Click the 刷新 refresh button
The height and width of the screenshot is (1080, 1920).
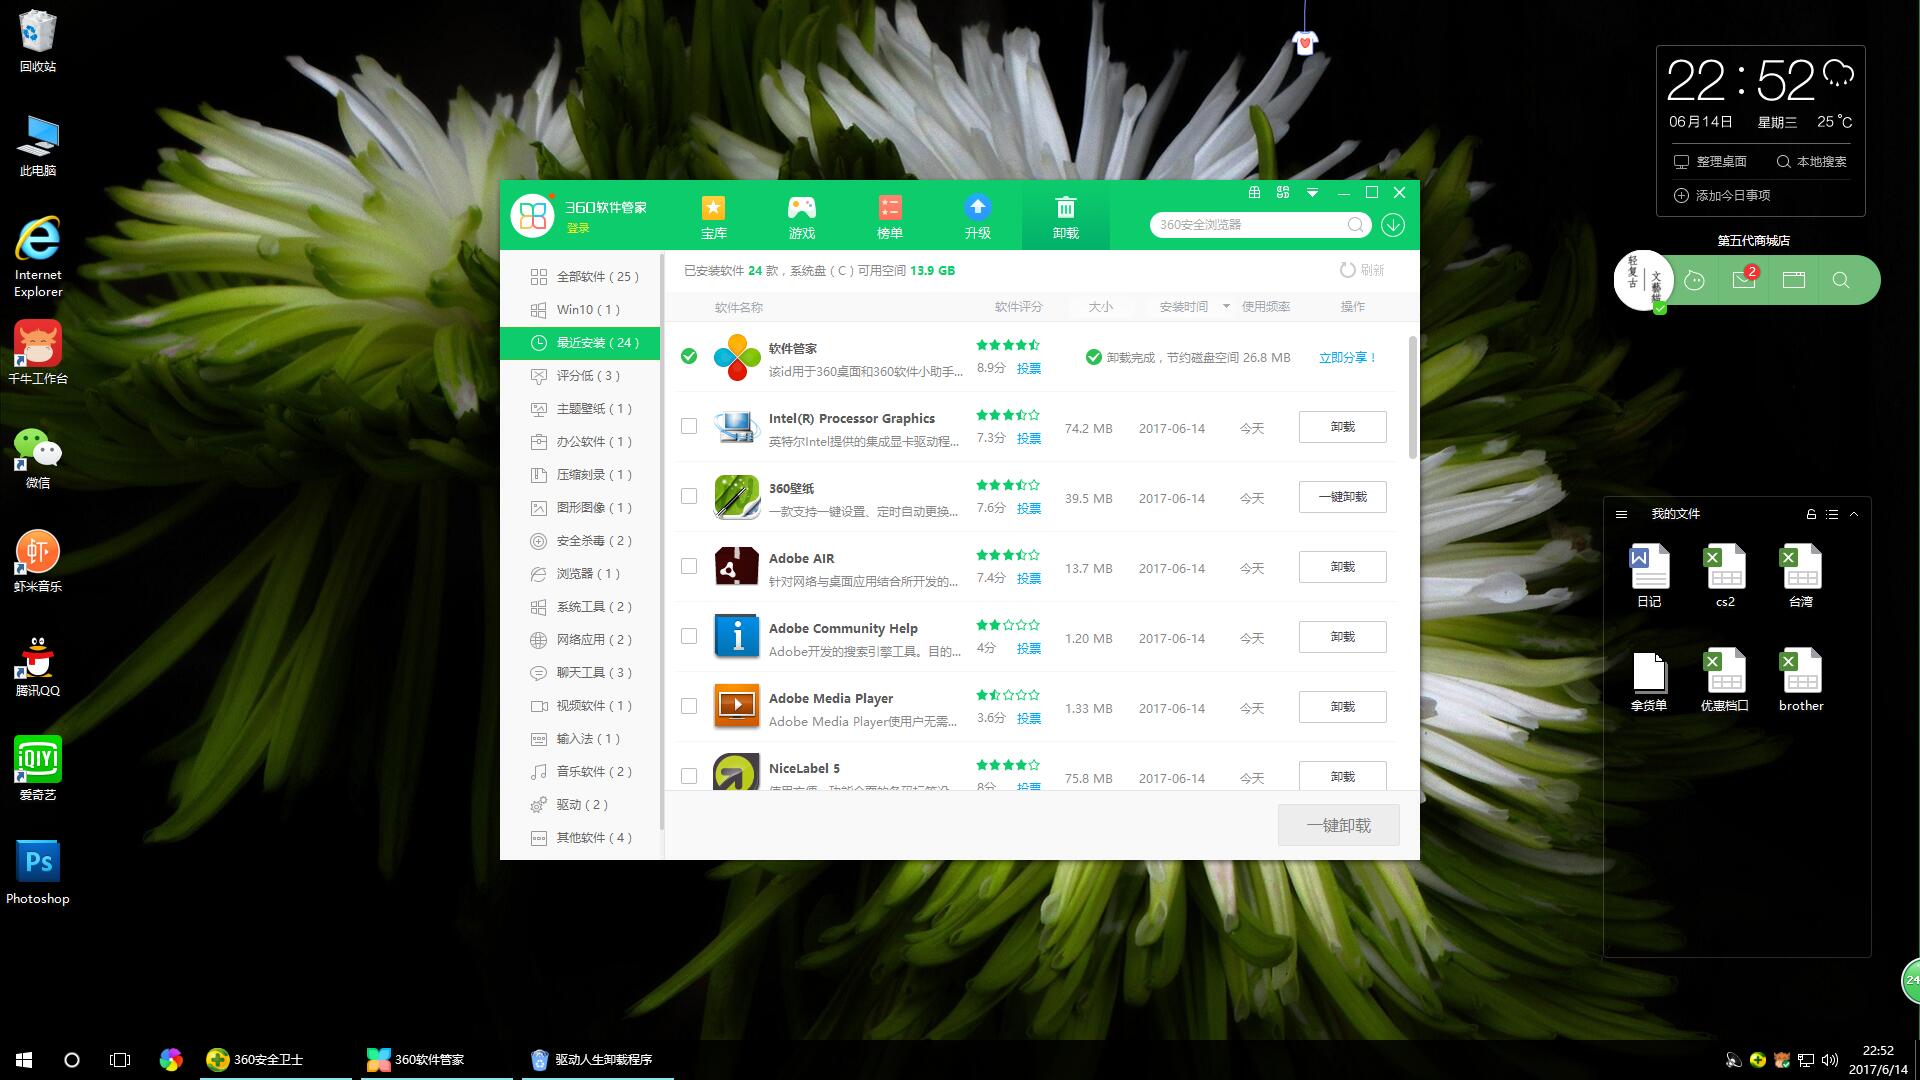pyautogui.click(x=1362, y=270)
